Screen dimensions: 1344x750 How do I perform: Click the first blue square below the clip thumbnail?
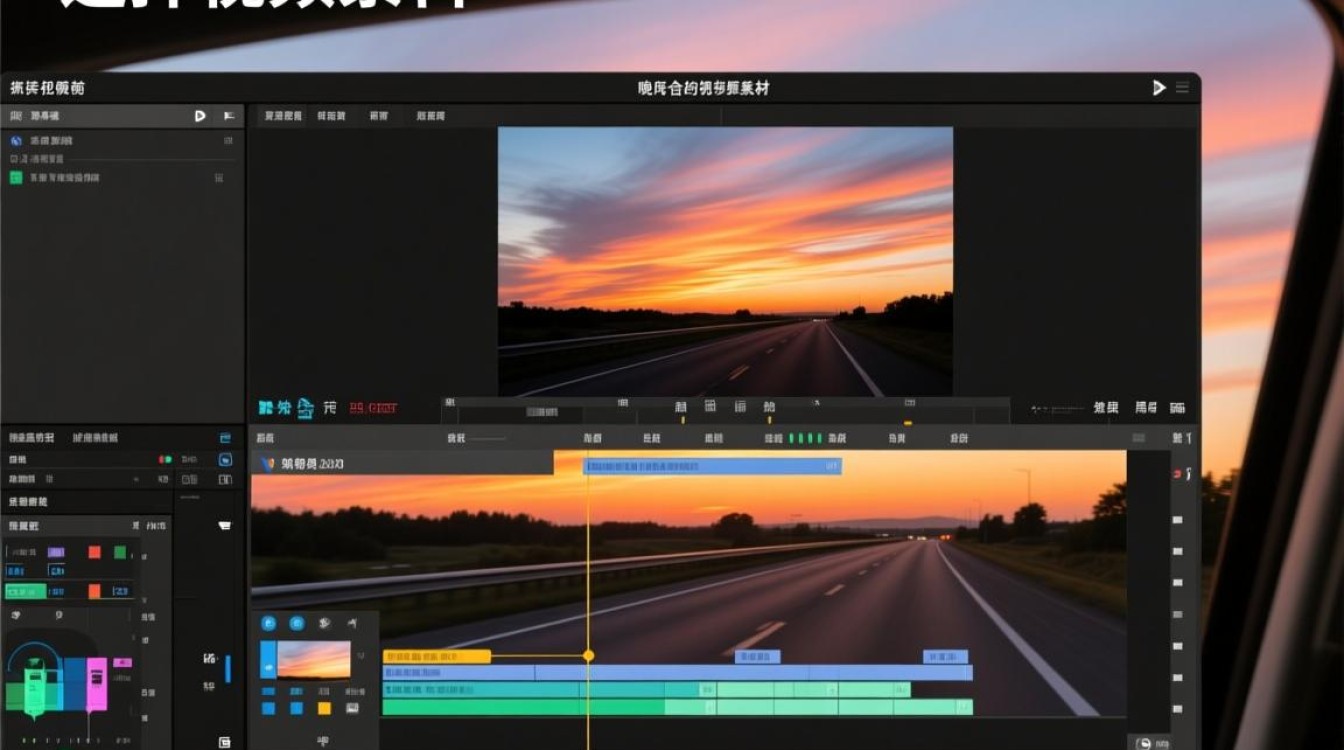click(268, 708)
